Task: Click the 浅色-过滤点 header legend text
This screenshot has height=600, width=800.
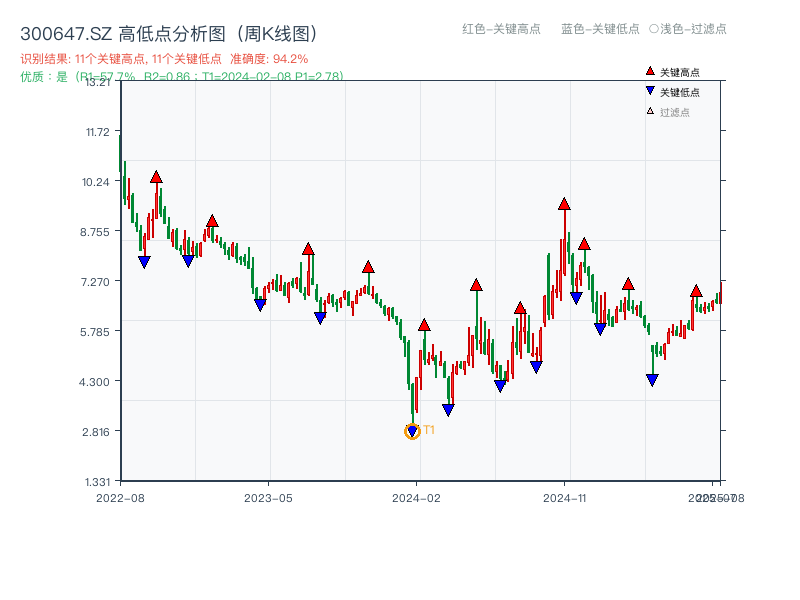Action: coord(688,29)
